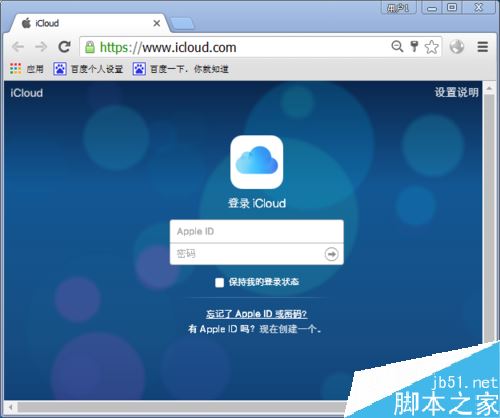Screen dimensions: 500x418
Task: Open the Chrome hamburger menu
Action: pyautogui.click(x=483, y=47)
